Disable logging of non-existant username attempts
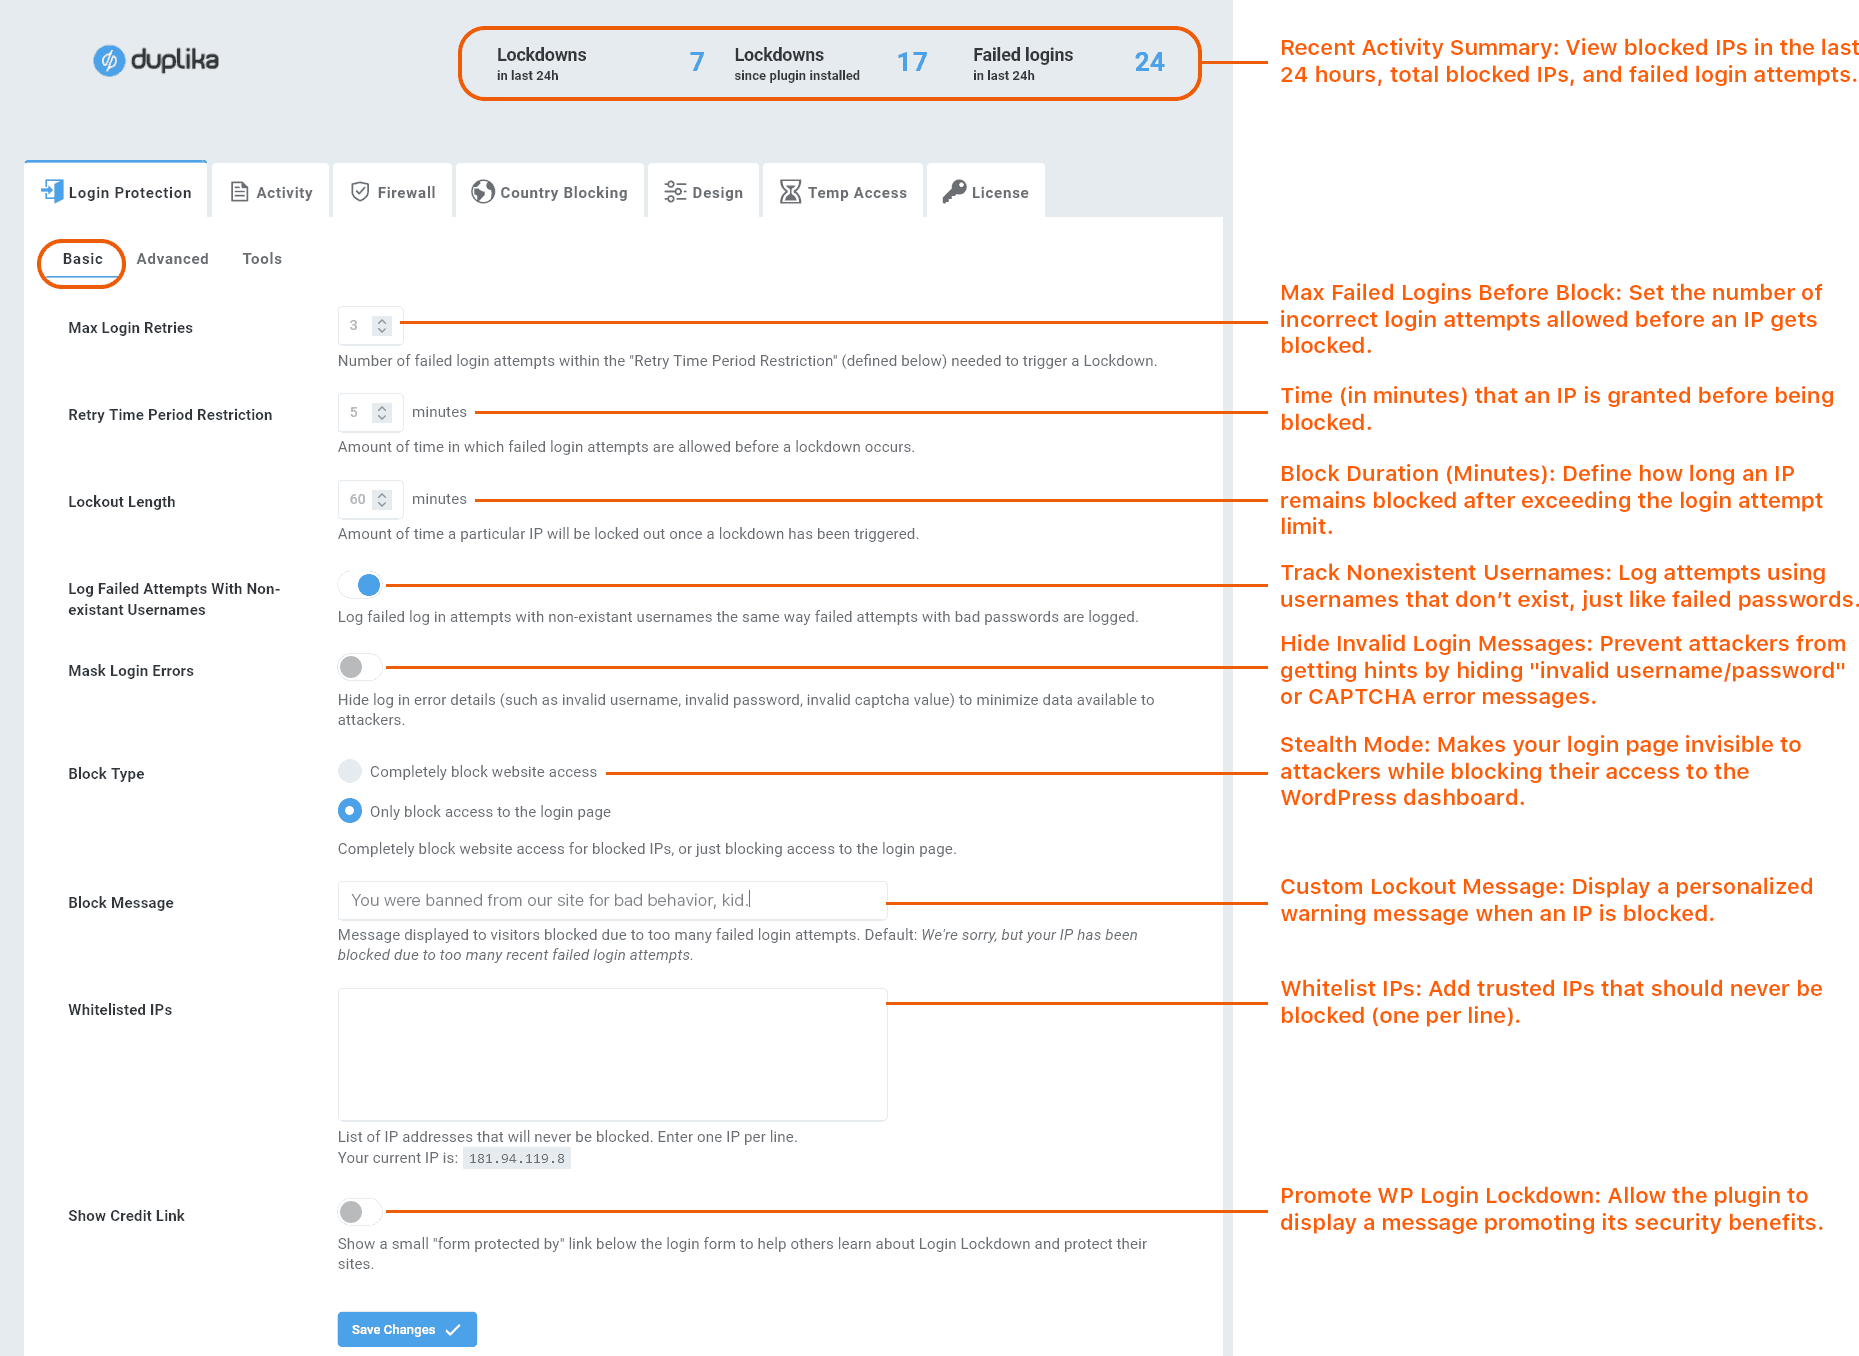1859x1356 pixels. pyautogui.click(x=359, y=585)
